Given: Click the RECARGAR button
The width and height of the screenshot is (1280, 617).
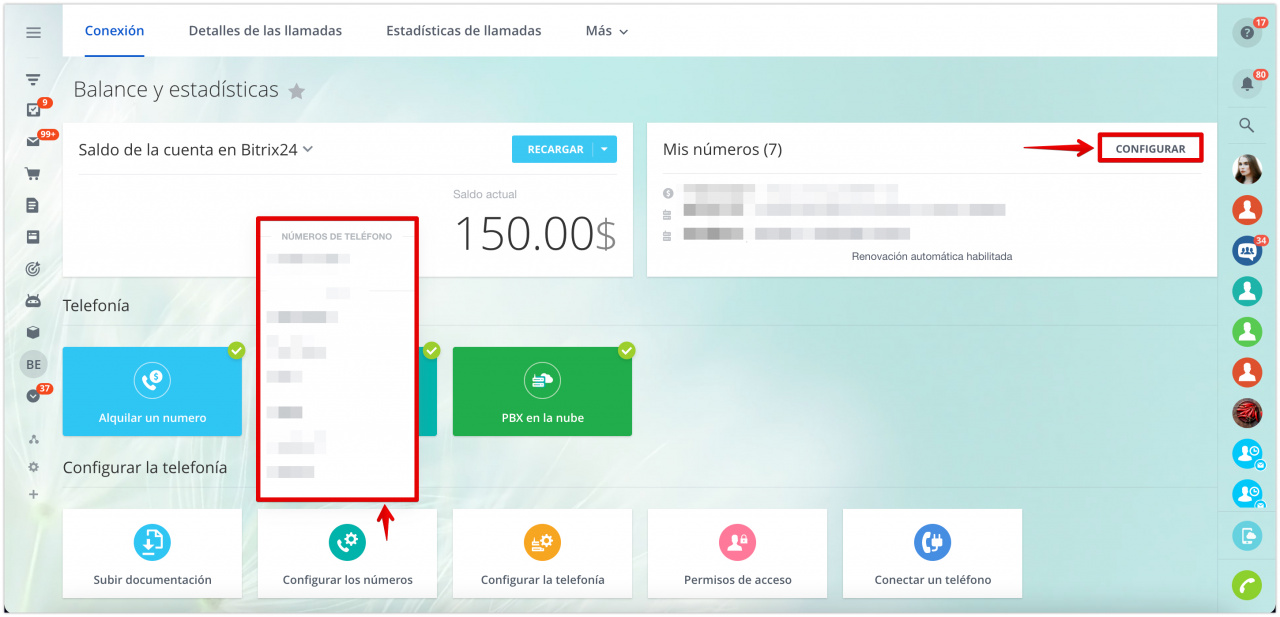Looking at the screenshot, I should [555, 149].
